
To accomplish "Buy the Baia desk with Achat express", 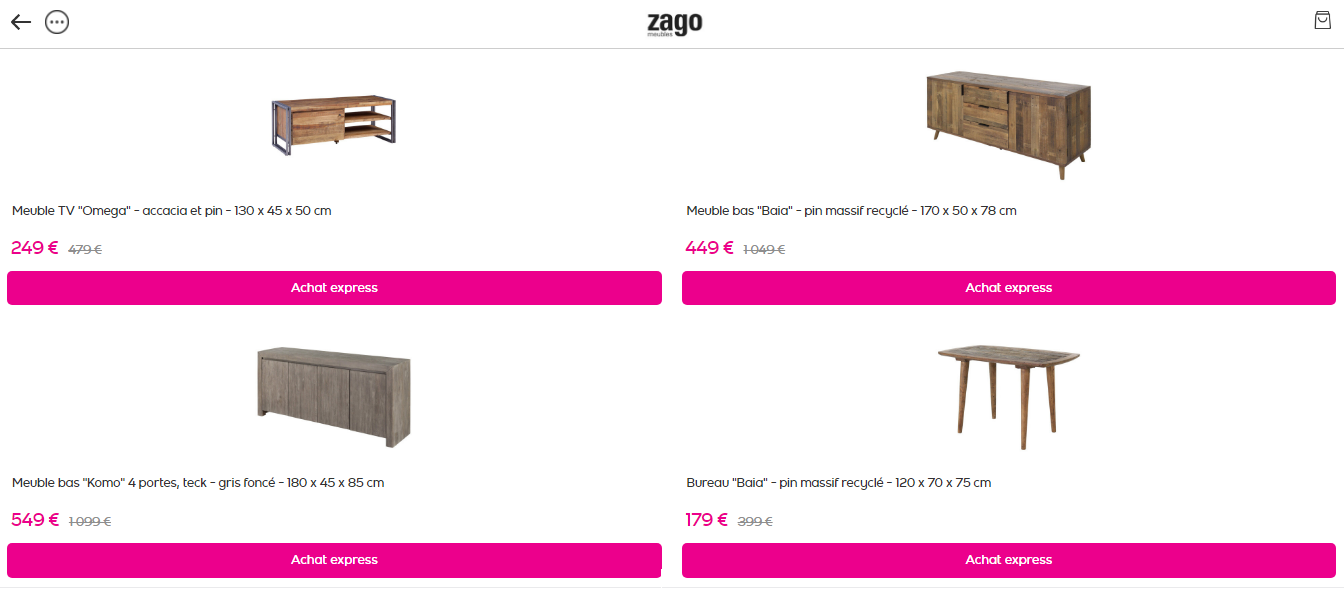I will click(1008, 560).
